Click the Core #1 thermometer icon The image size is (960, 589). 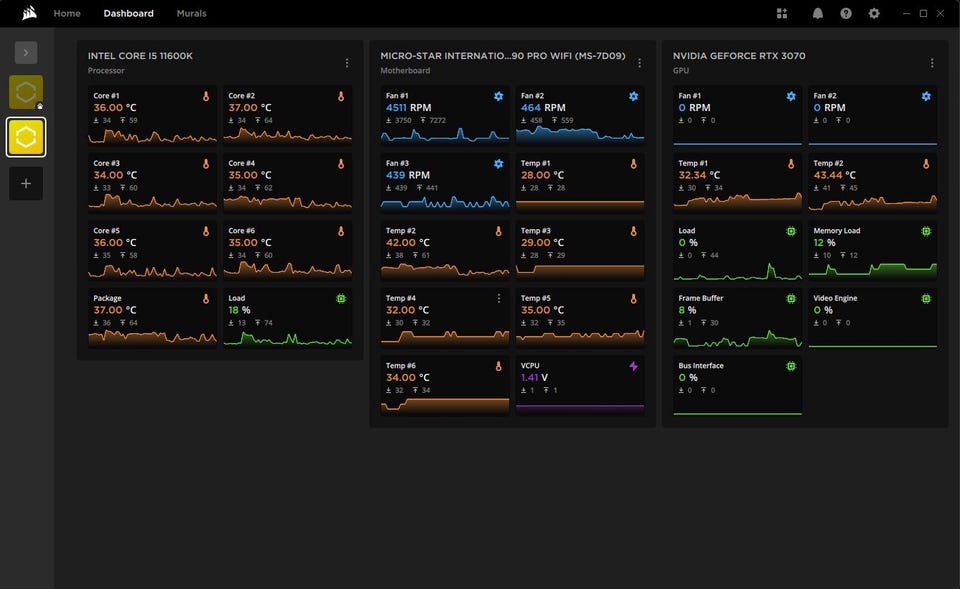point(206,96)
